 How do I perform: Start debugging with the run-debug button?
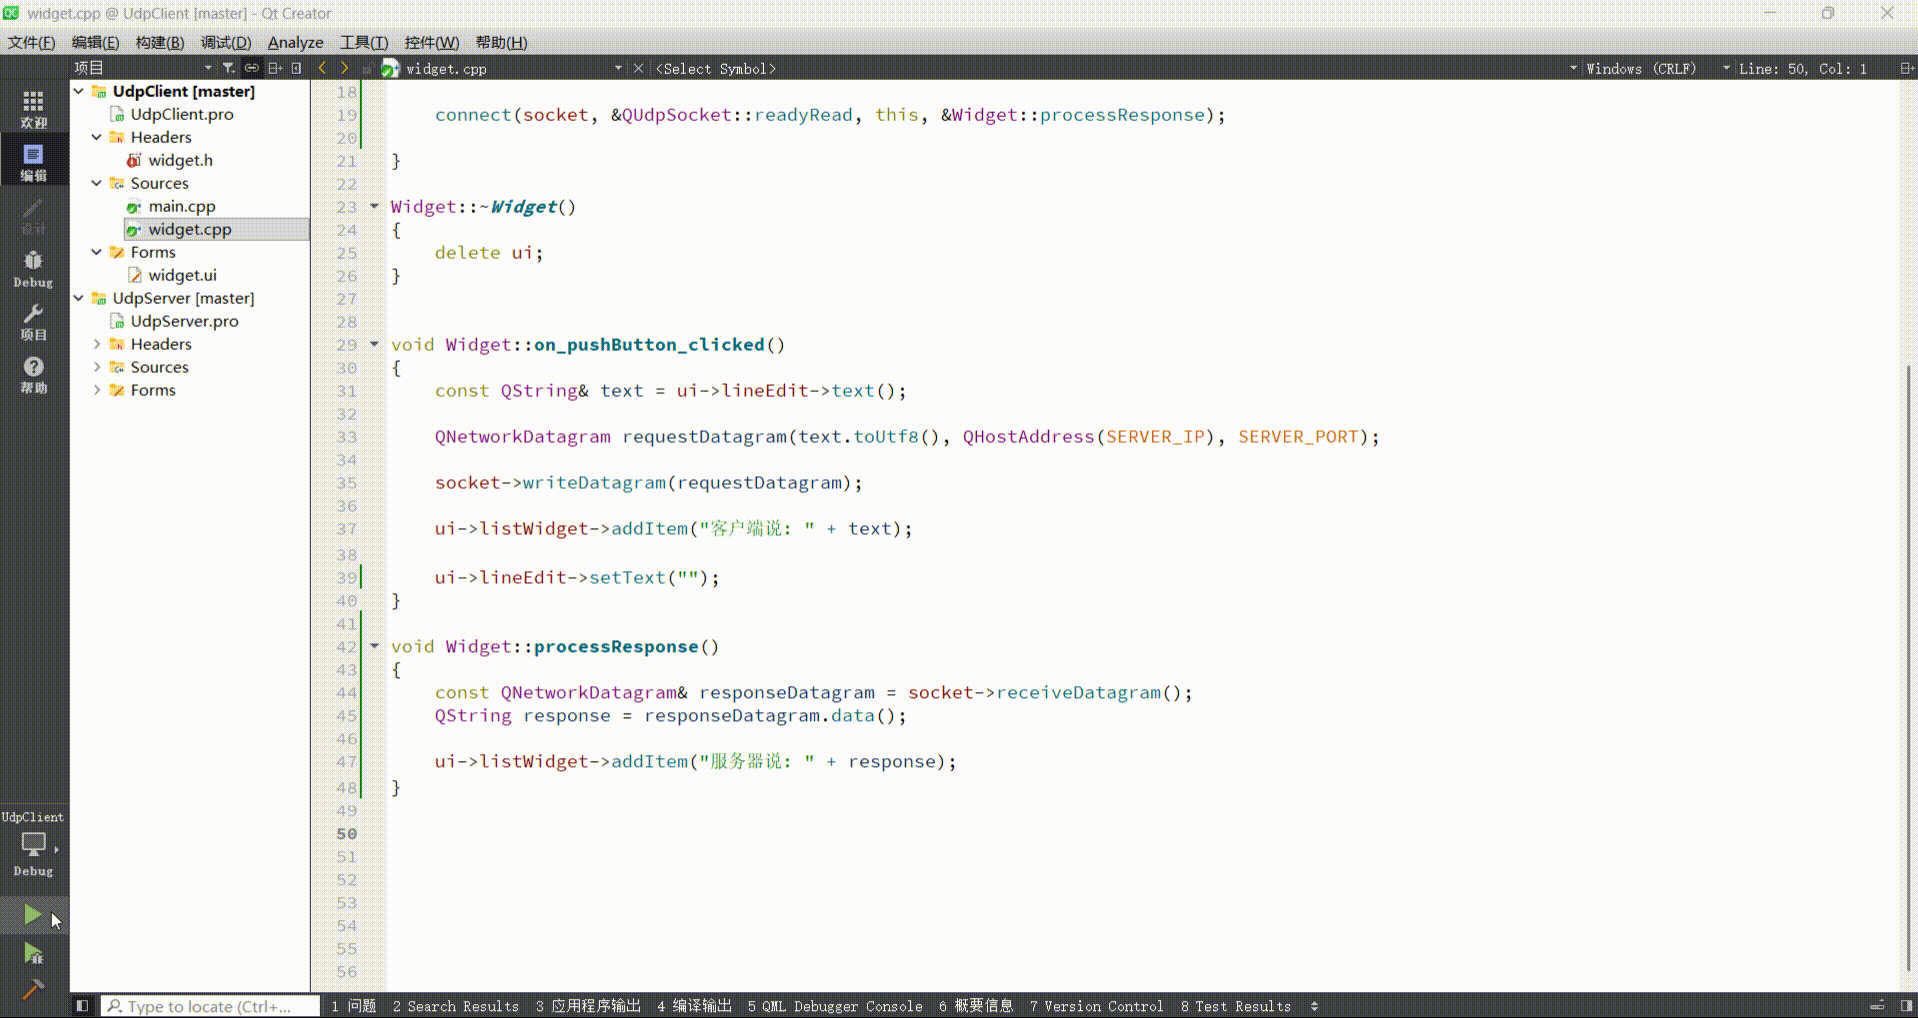coord(32,953)
